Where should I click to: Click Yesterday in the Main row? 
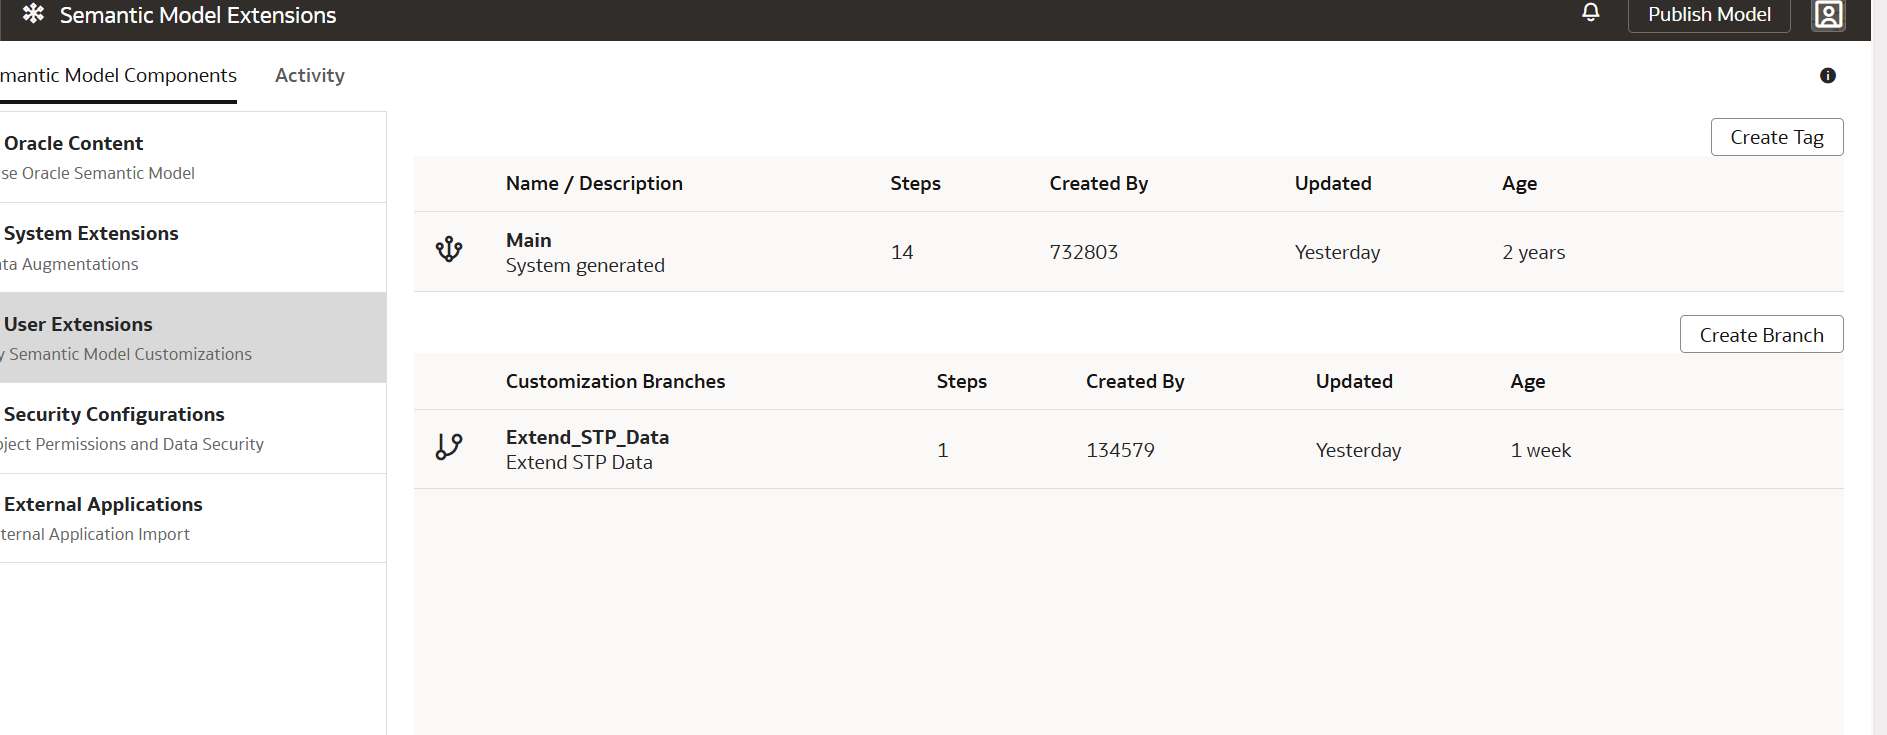tap(1337, 252)
